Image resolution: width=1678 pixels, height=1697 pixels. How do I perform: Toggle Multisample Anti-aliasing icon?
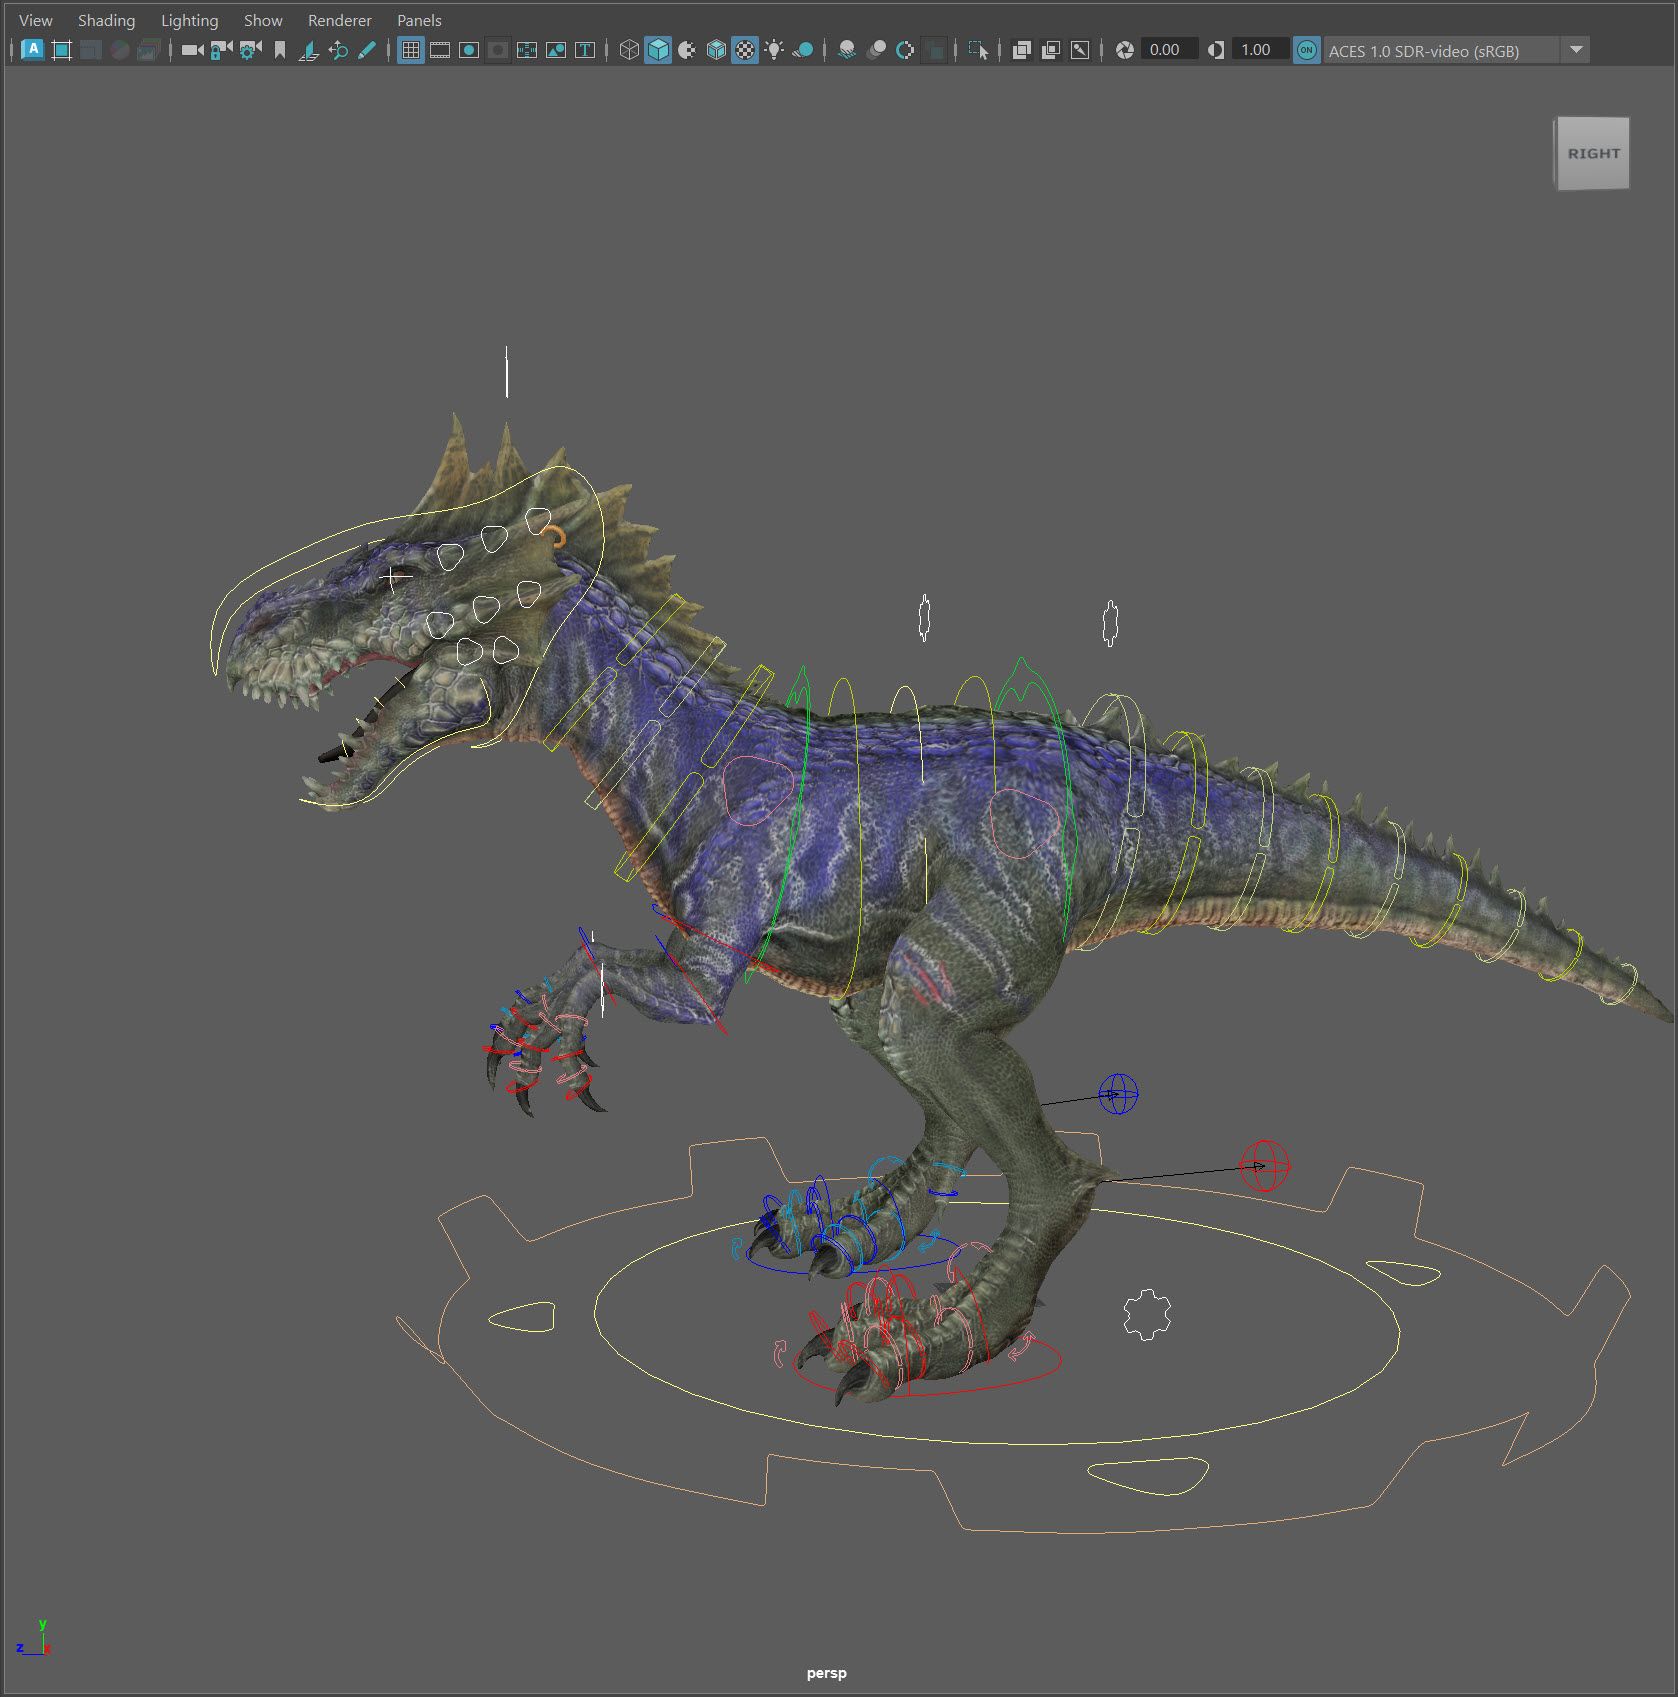tap(905, 50)
